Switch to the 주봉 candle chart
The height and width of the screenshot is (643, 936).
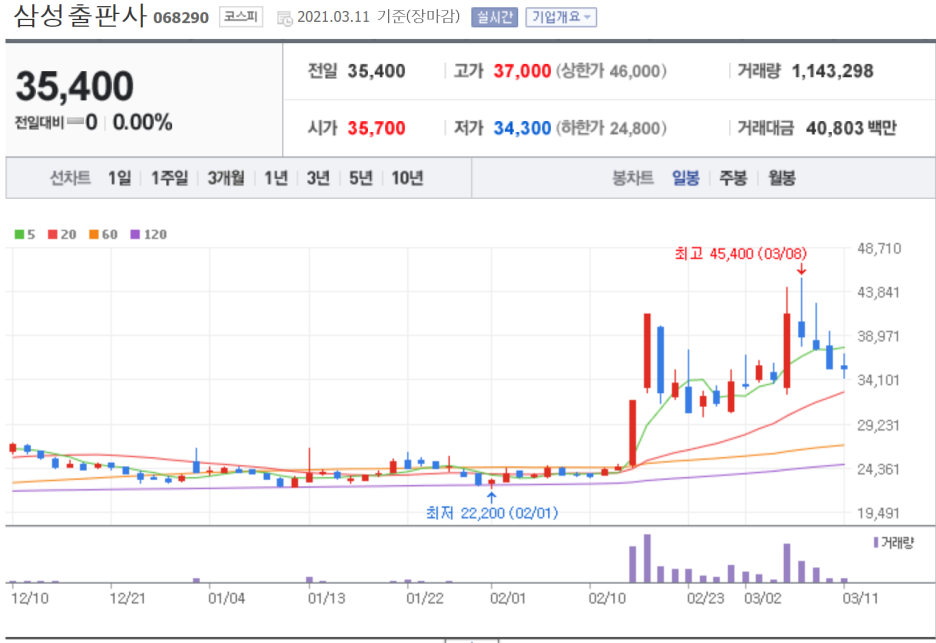coord(733,178)
